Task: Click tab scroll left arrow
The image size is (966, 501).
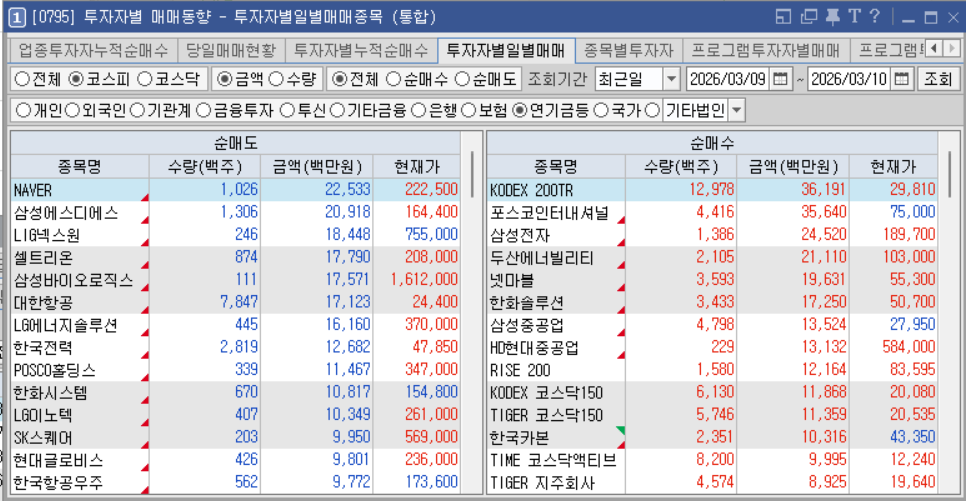Action: [x=935, y=48]
